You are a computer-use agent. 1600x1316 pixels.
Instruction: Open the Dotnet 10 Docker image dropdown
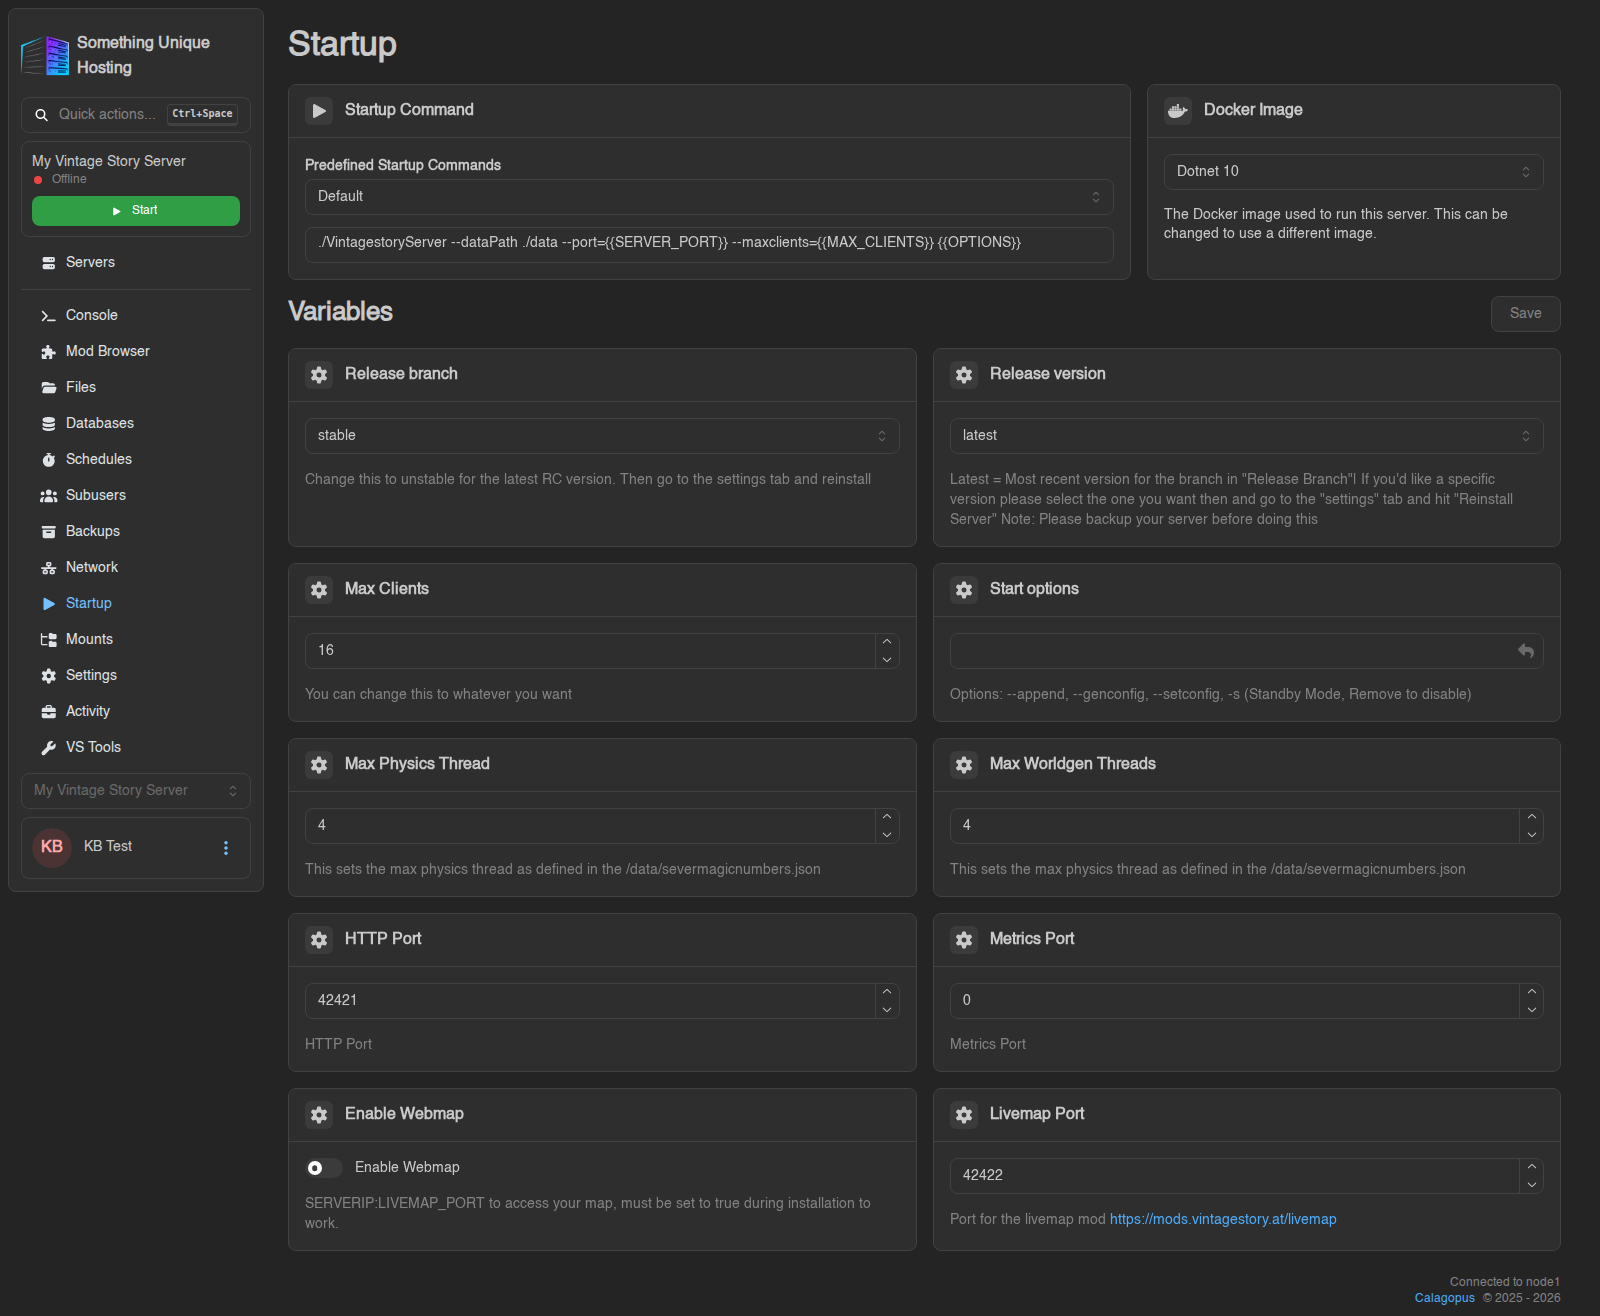pos(1353,172)
